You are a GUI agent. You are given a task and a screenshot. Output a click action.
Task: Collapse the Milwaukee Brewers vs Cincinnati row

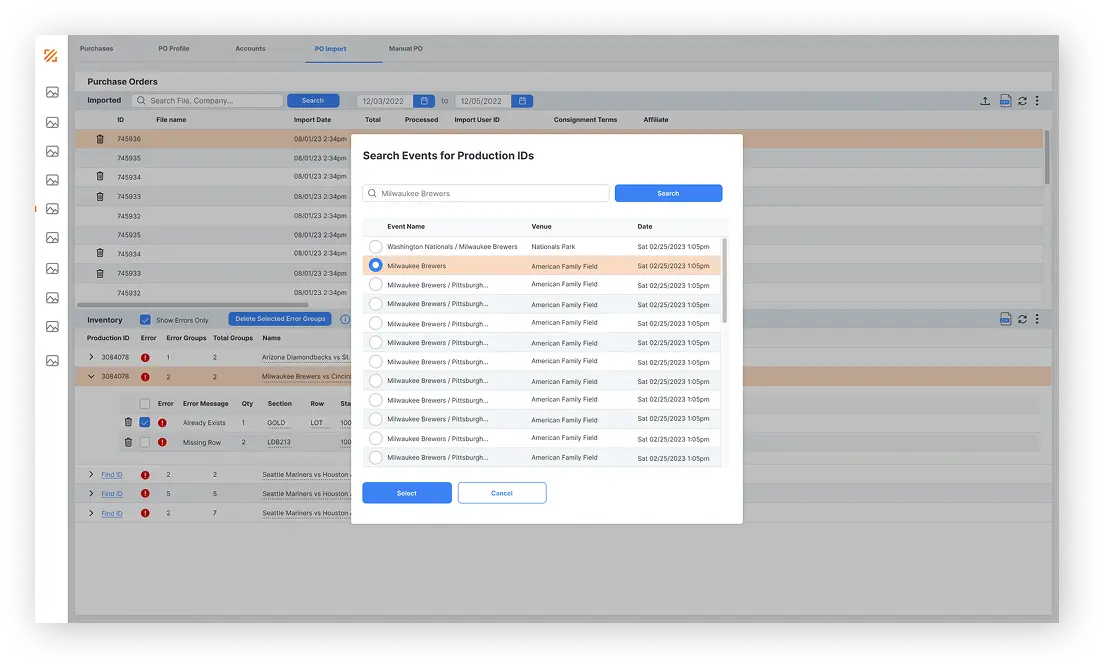pos(91,377)
